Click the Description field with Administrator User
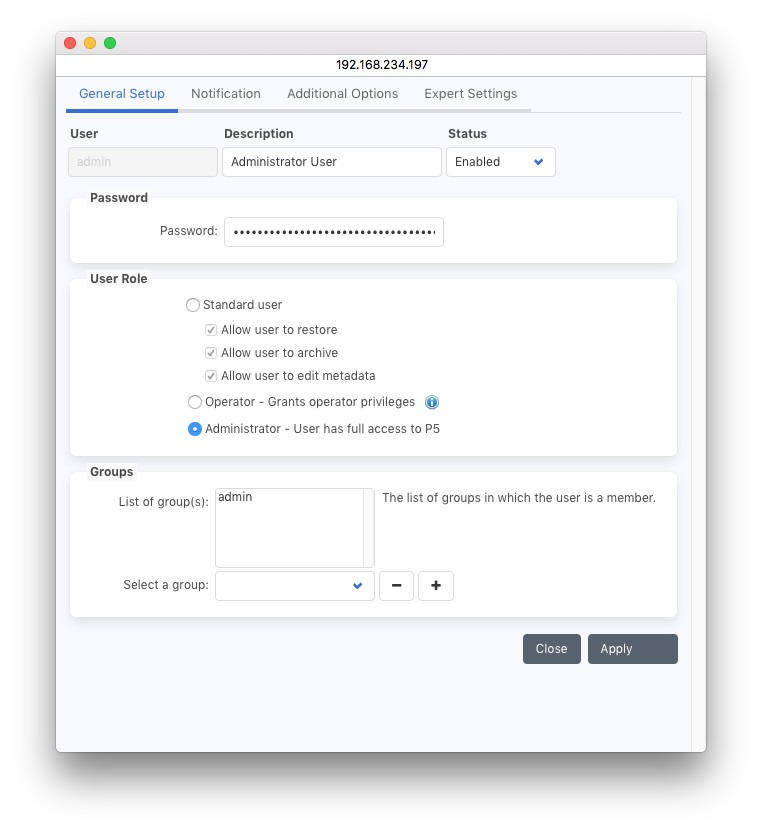762x832 pixels. pyautogui.click(x=331, y=162)
